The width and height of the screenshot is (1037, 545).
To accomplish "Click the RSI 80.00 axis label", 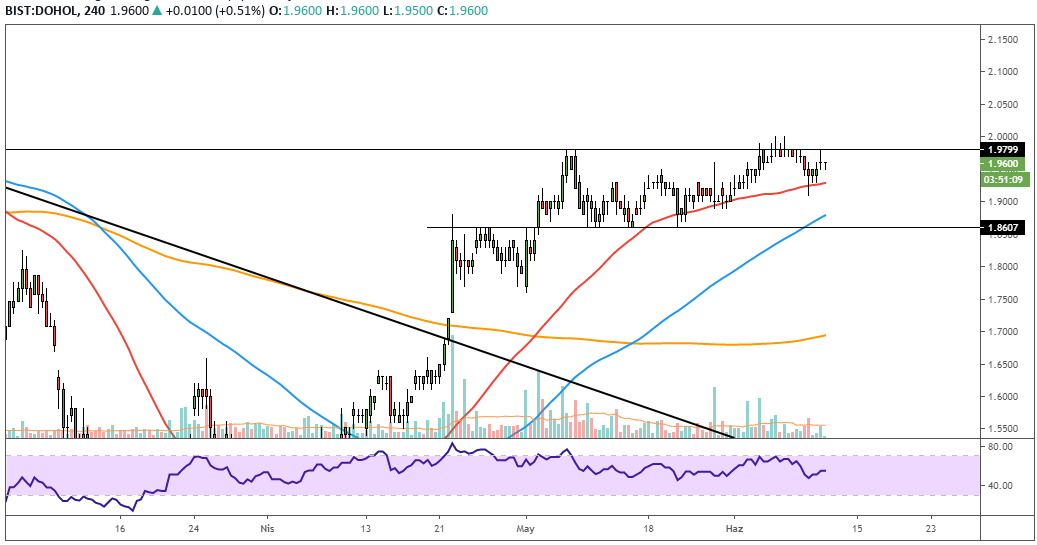I will [x=1000, y=446].
